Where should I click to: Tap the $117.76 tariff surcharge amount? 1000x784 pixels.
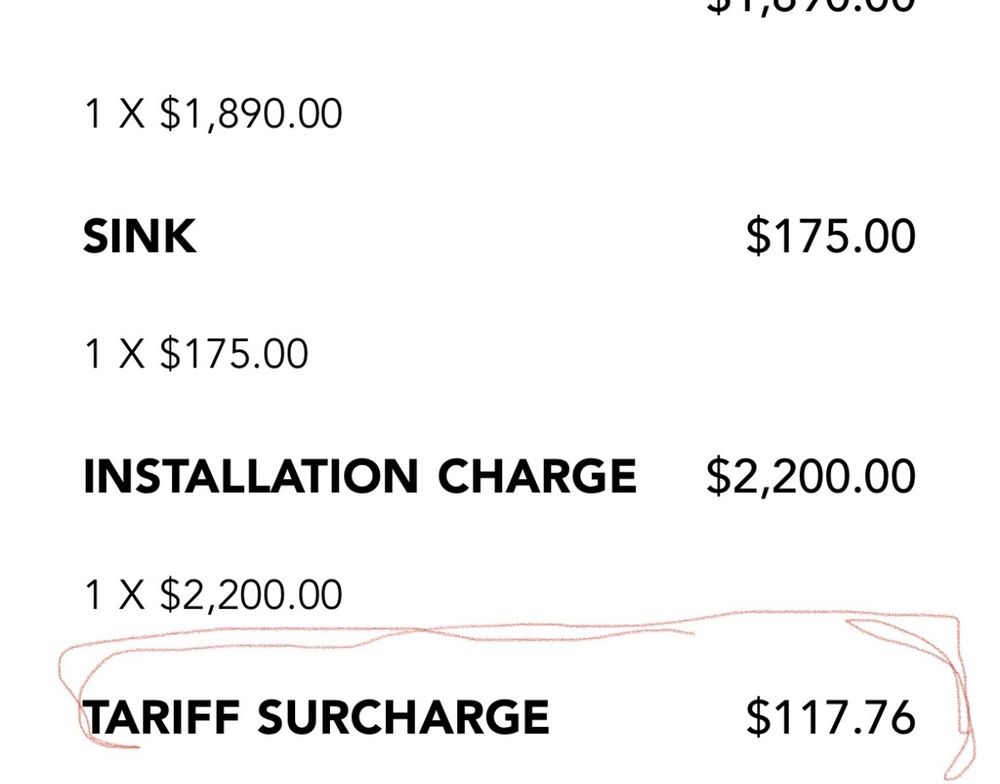click(x=831, y=716)
